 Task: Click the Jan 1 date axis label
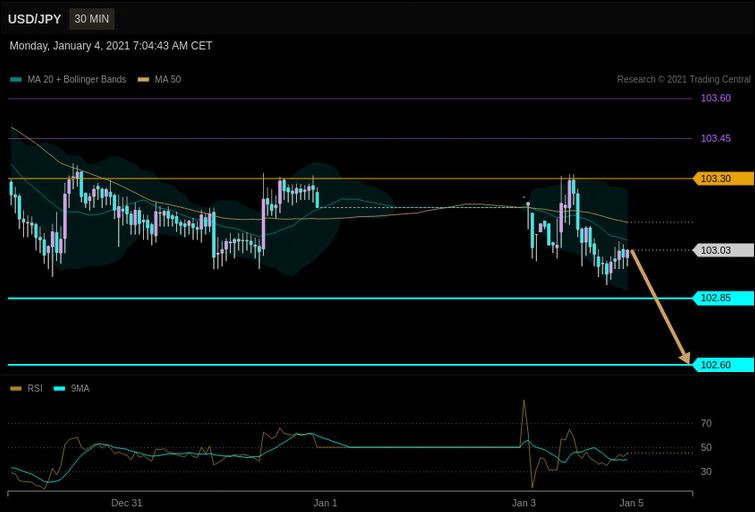[x=325, y=503]
